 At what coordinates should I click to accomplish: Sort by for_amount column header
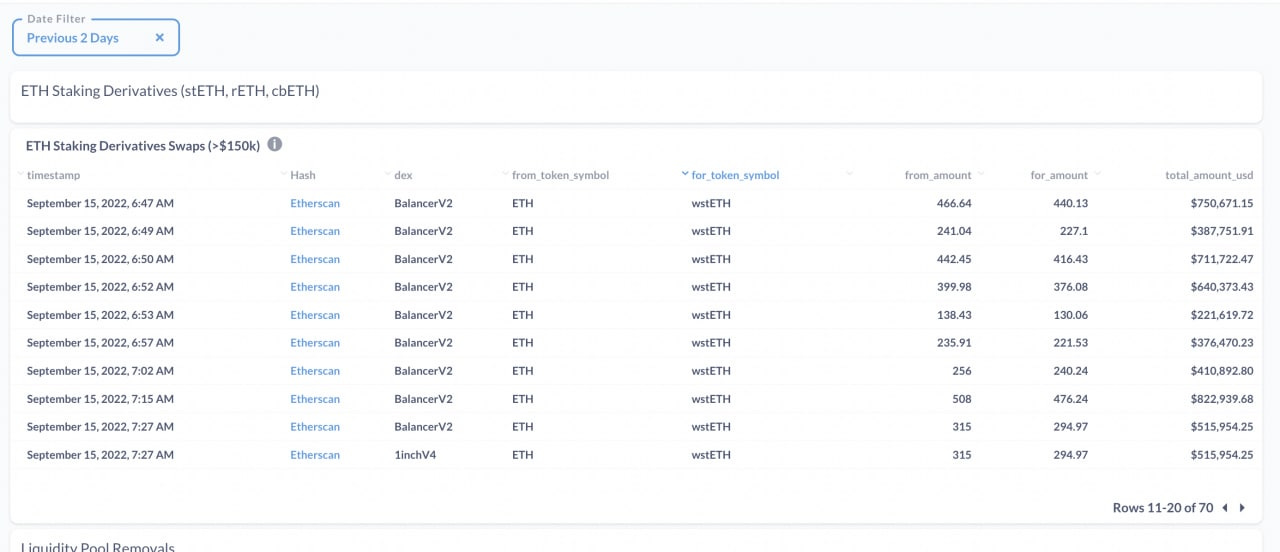[x=1059, y=175]
